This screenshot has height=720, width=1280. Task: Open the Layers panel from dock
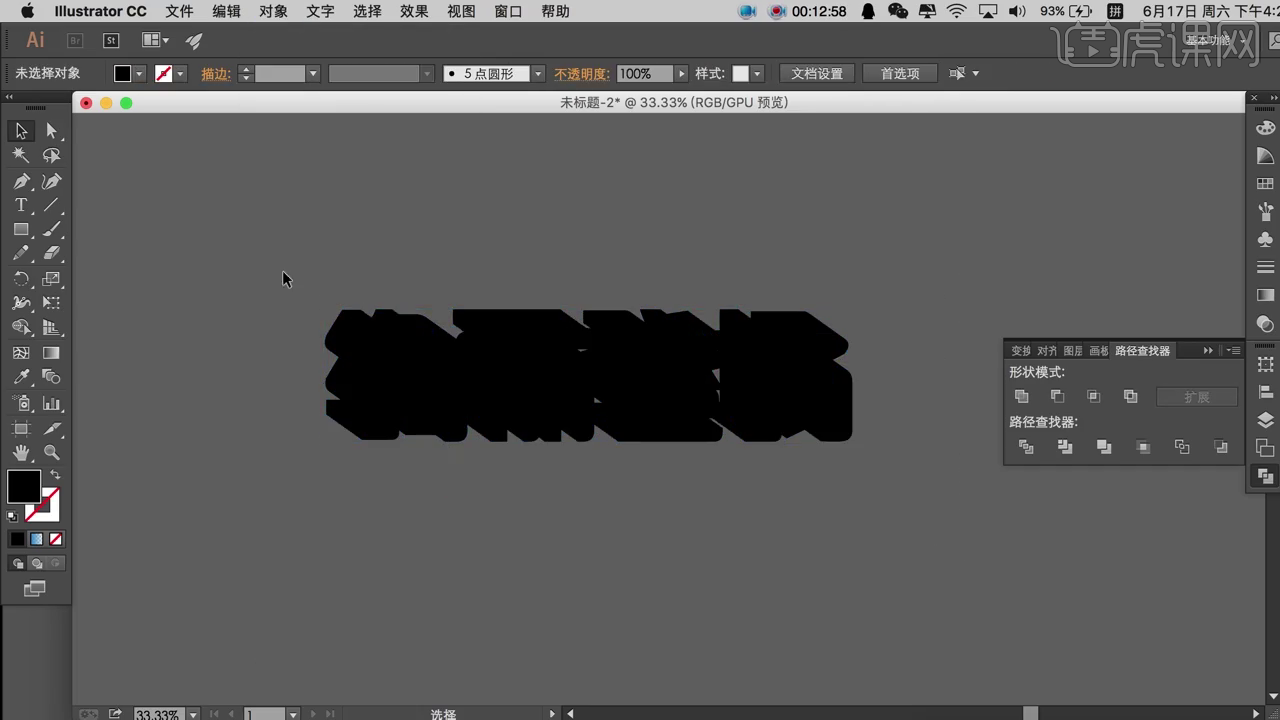pos(1265,420)
